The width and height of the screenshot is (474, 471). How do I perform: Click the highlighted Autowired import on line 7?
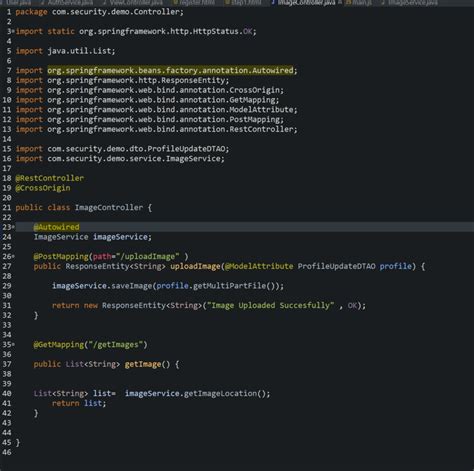click(x=170, y=70)
